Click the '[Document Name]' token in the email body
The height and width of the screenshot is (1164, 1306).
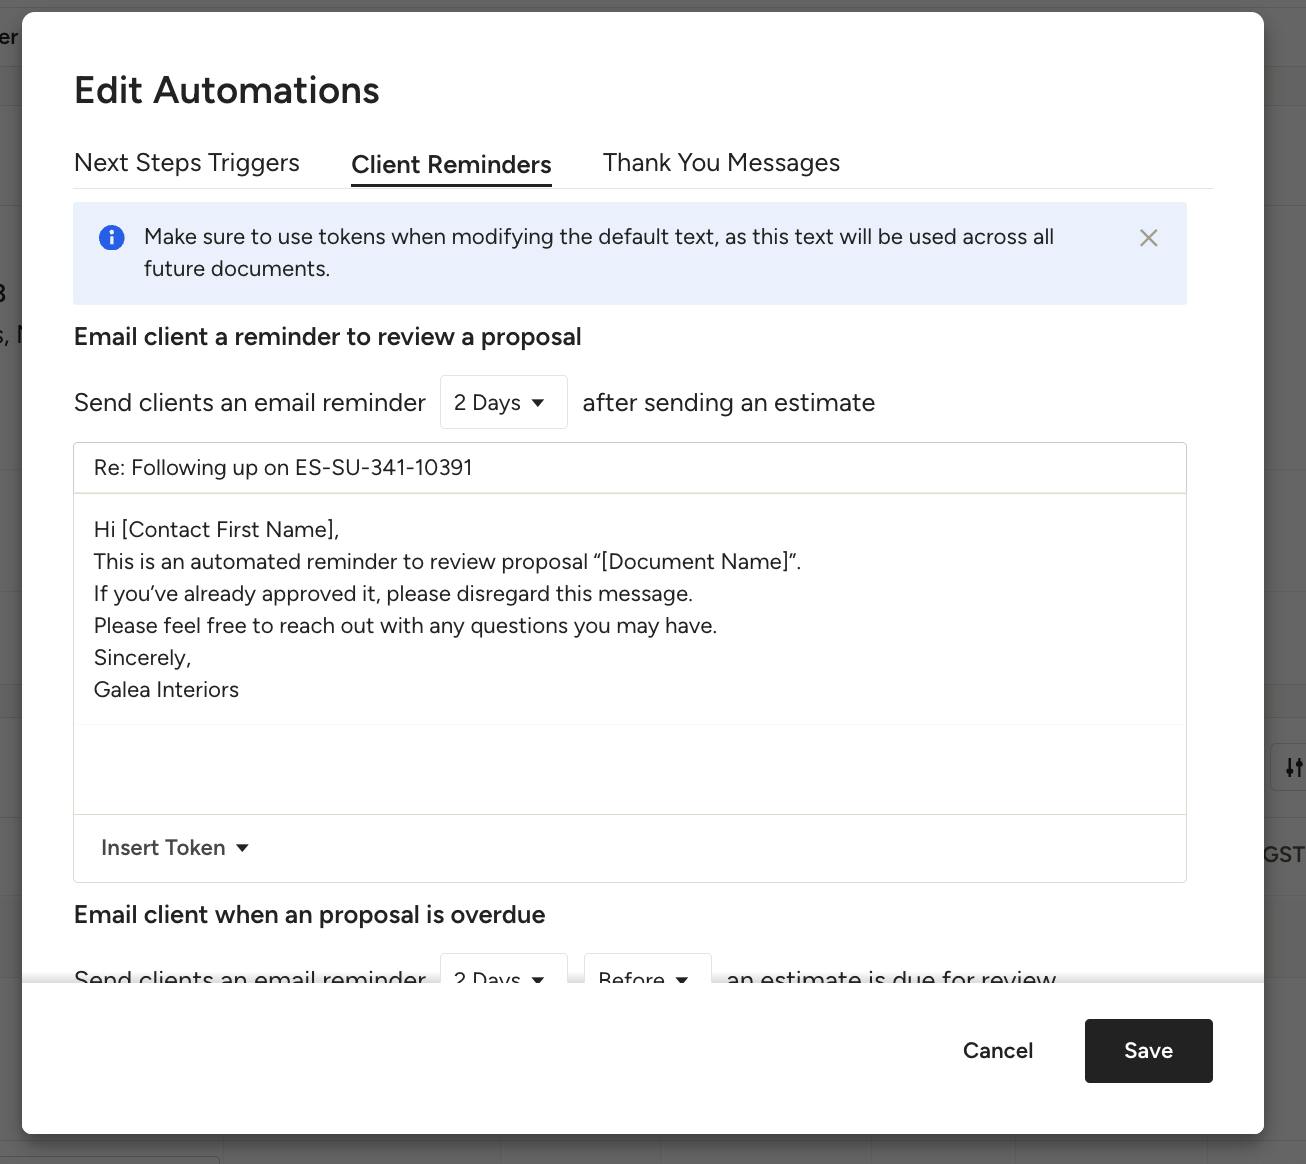click(x=695, y=562)
